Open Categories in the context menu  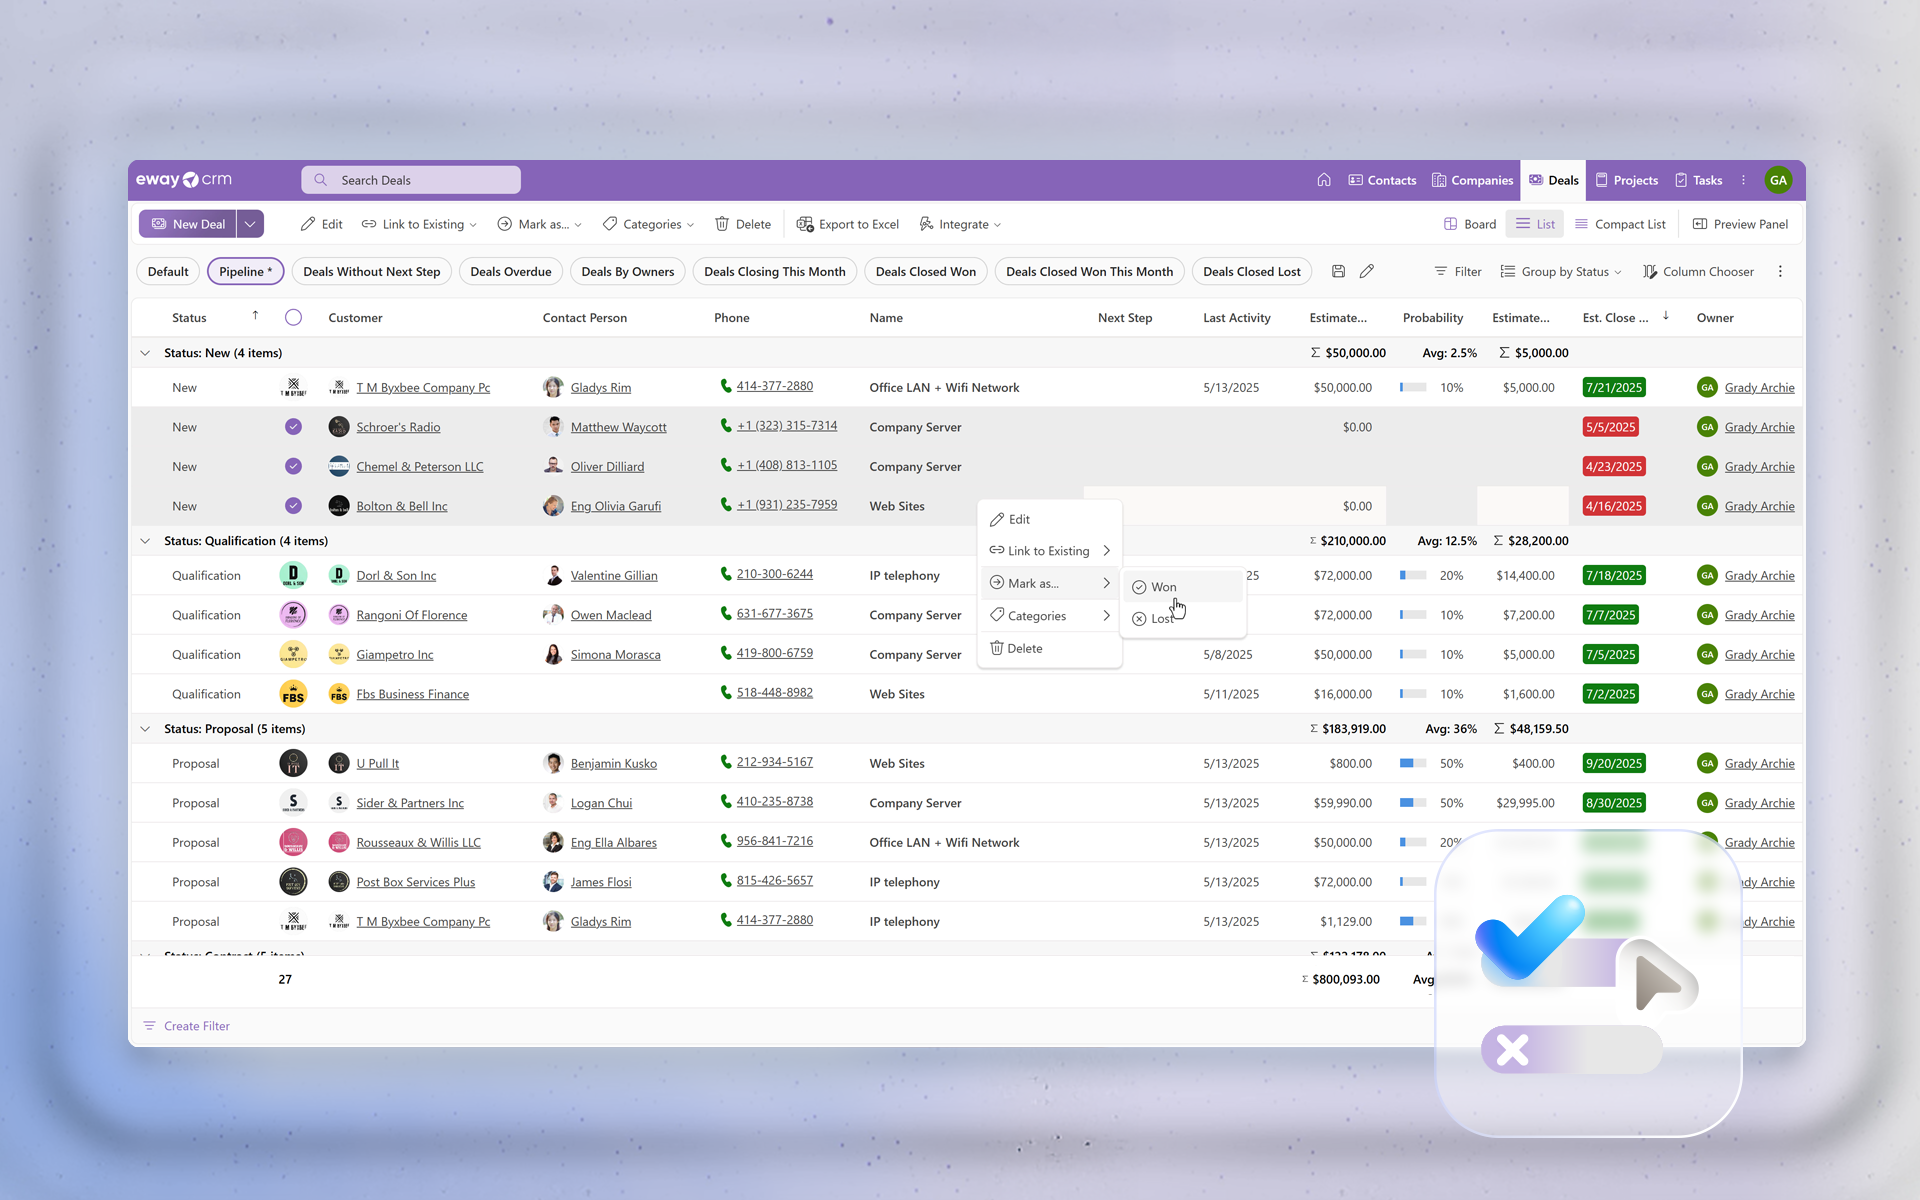[1049, 616]
